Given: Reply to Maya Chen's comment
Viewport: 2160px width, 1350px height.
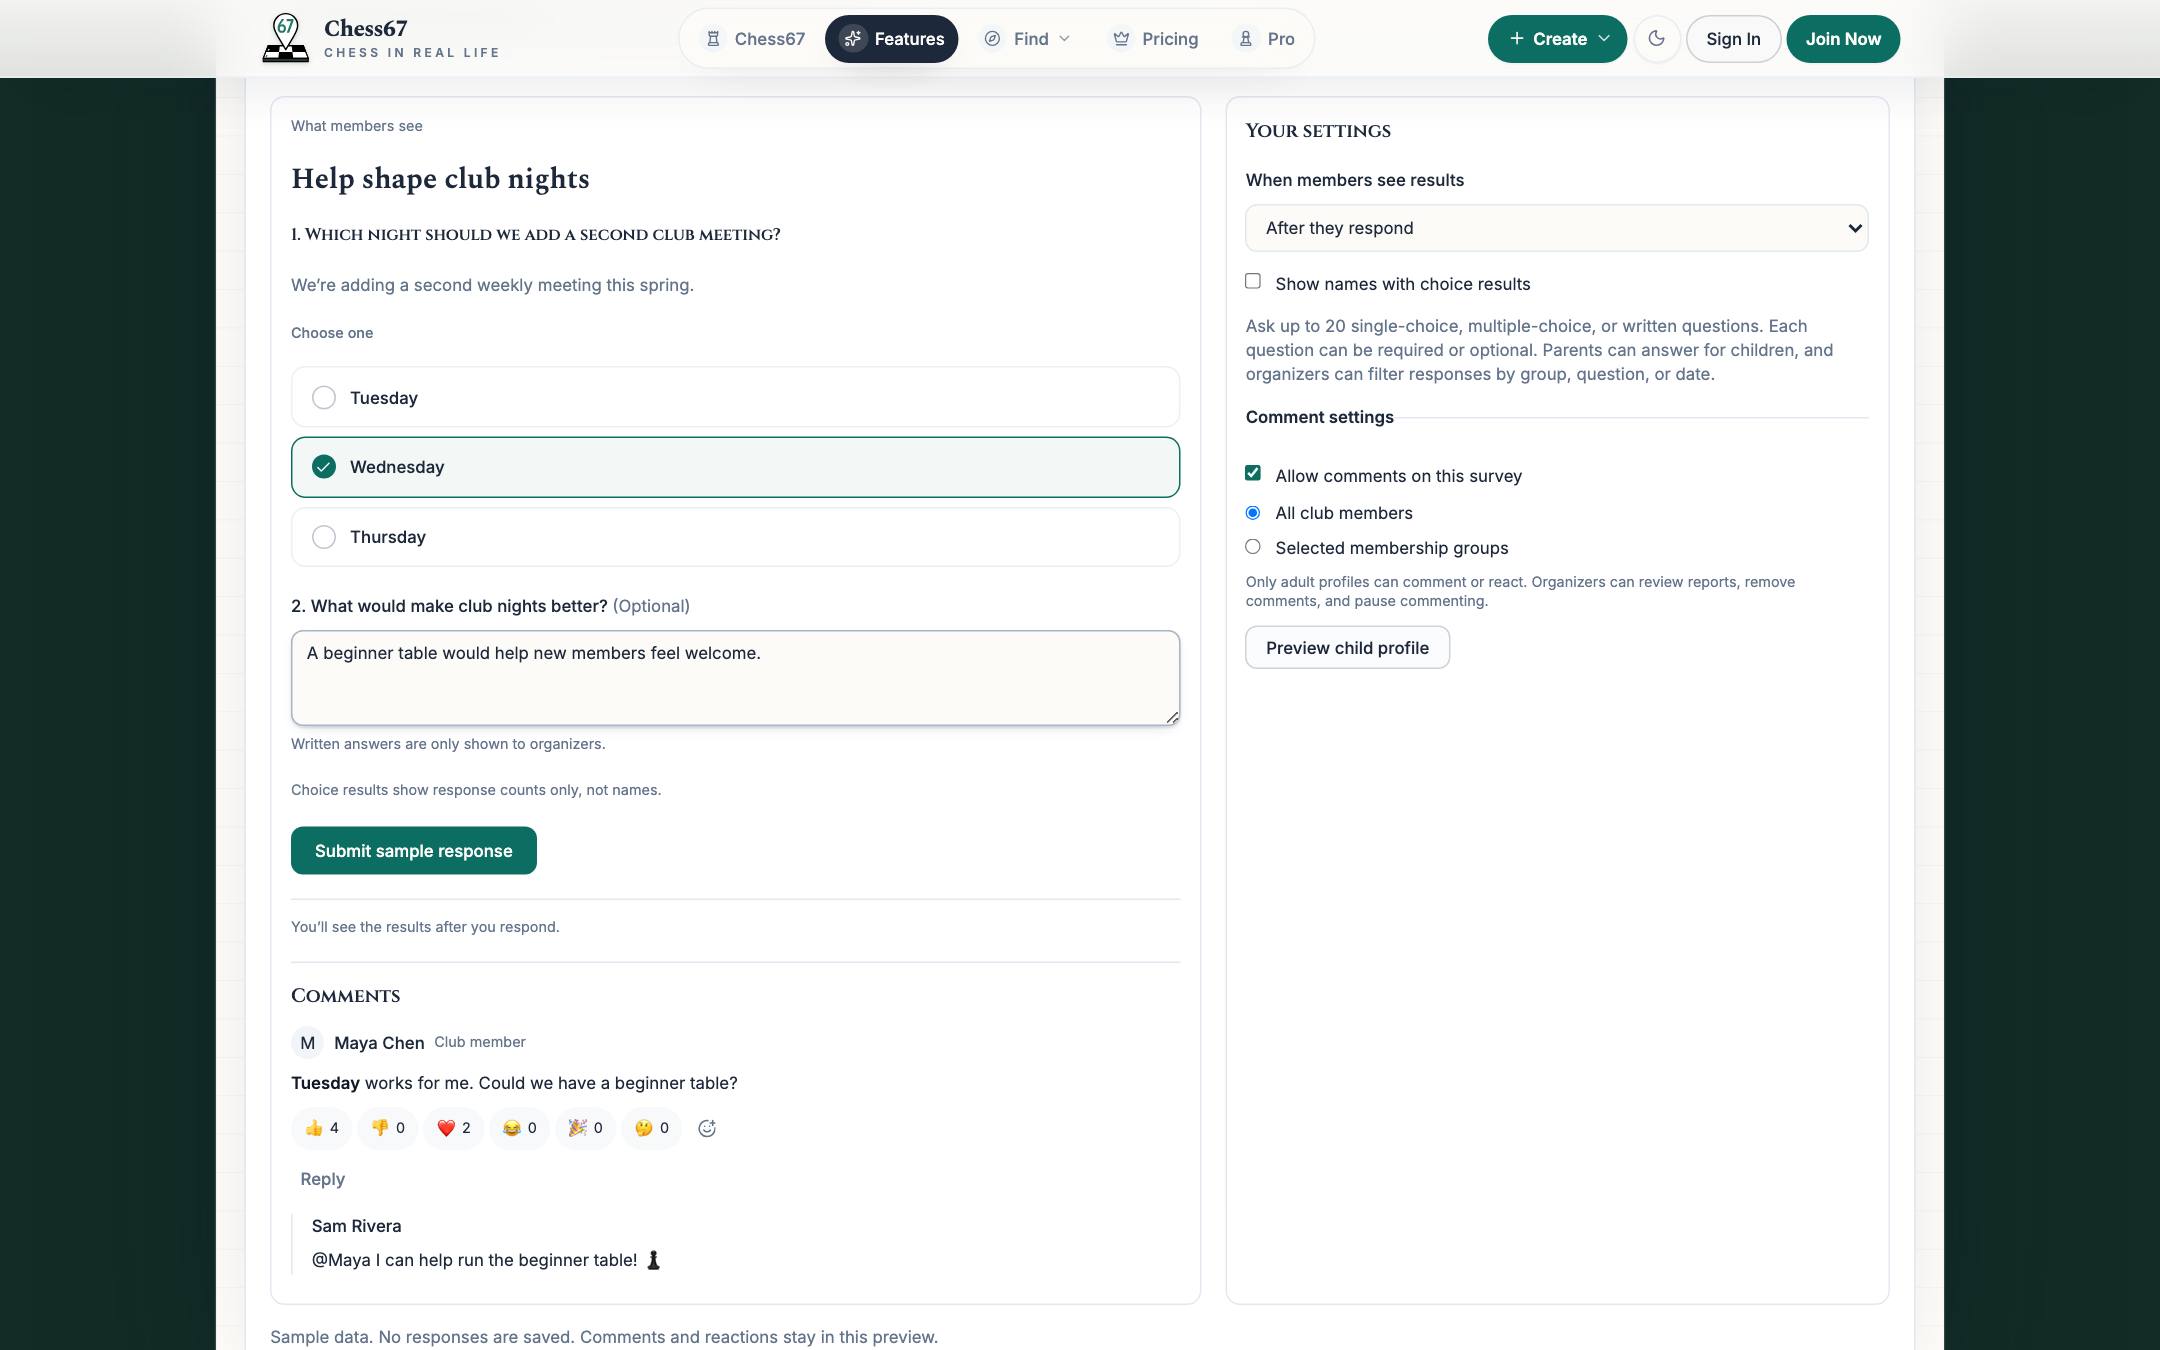Looking at the screenshot, I should tap(322, 1179).
